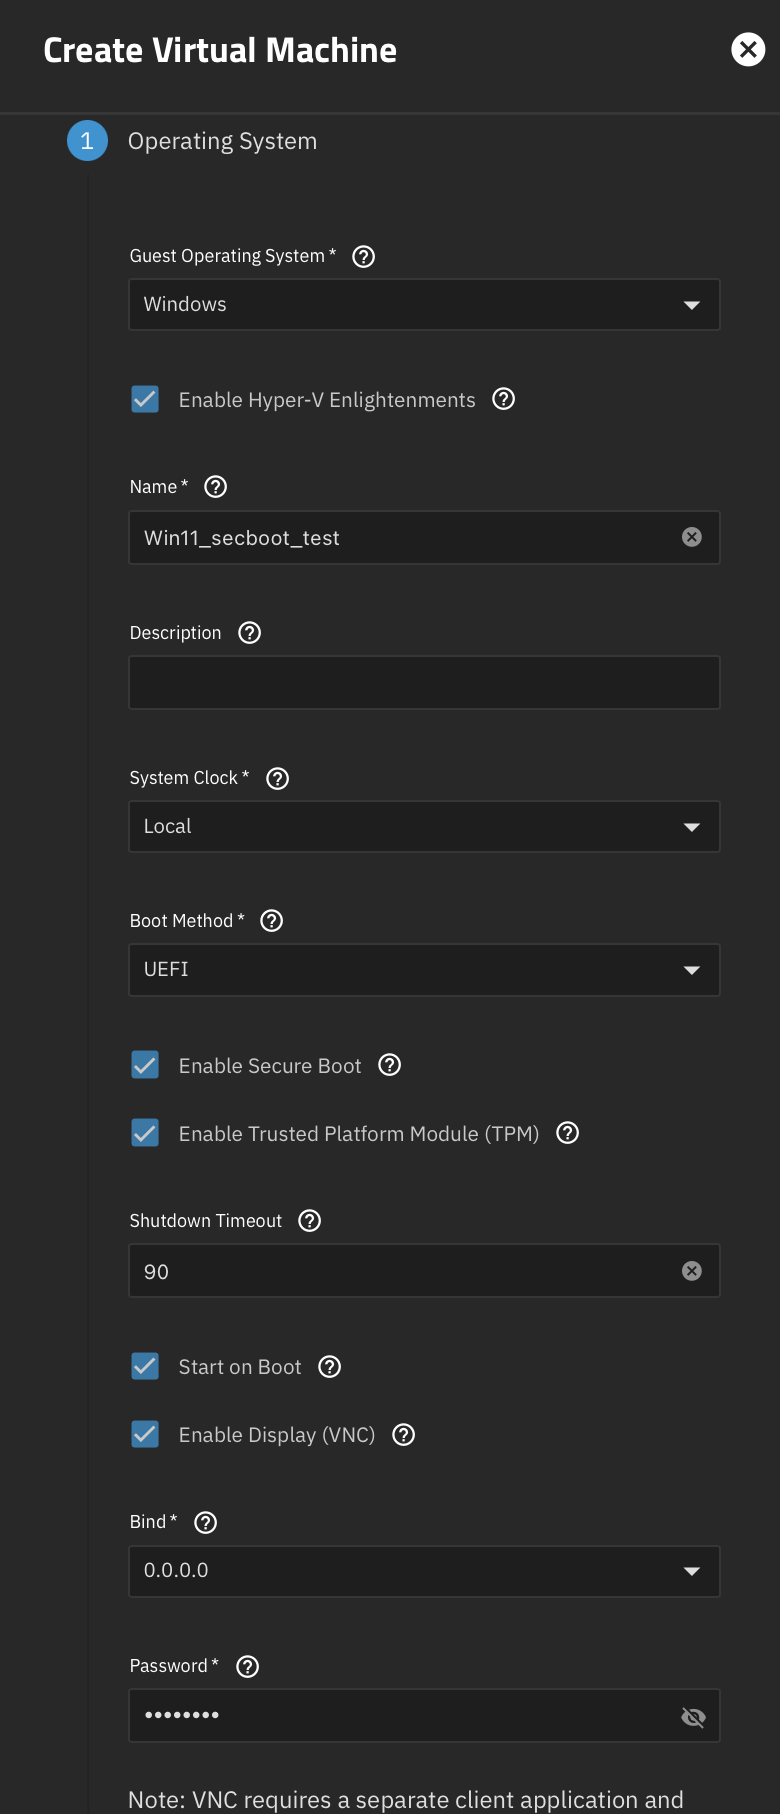This screenshot has height=1814, width=780.
Task: Open Boot Method help tooltip
Action: (x=271, y=921)
